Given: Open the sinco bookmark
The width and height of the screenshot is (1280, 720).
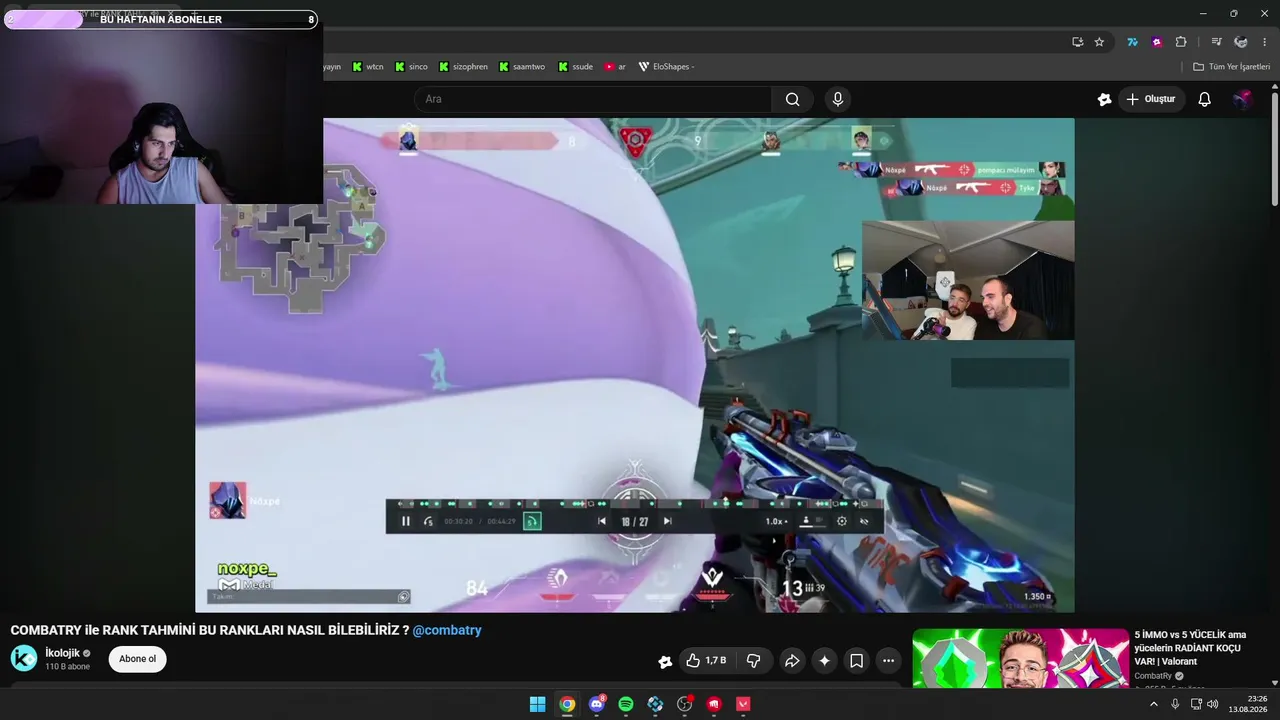Looking at the screenshot, I should click(x=411, y=67).
